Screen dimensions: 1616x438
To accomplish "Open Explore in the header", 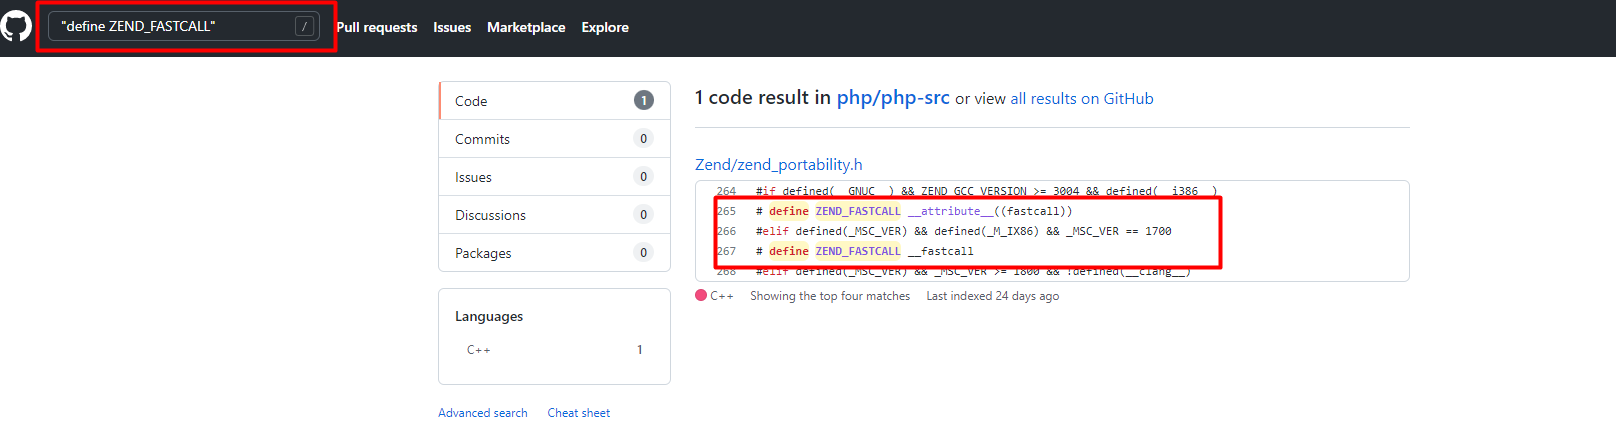I will [x=605, y=27].
